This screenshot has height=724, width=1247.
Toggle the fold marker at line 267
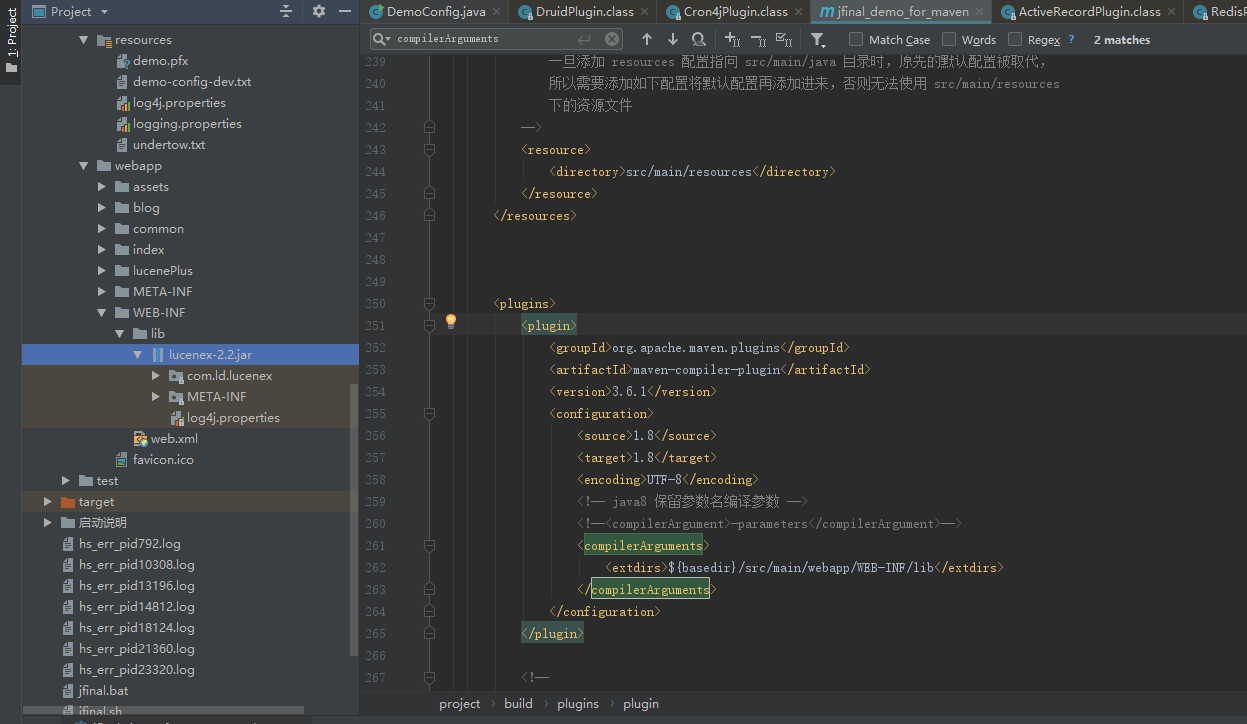point(429,678)
